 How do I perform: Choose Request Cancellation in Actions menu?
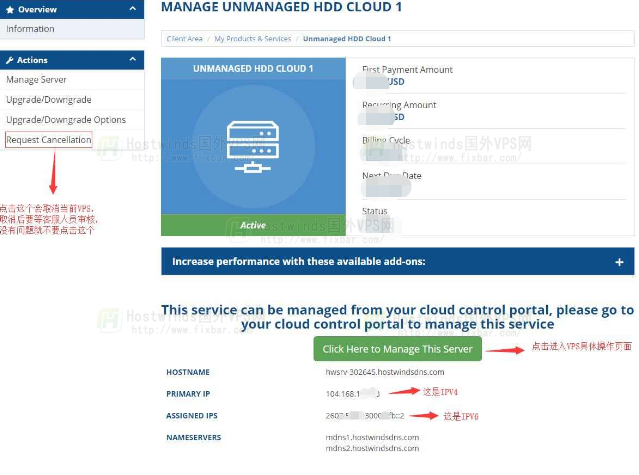coord(49,140)
